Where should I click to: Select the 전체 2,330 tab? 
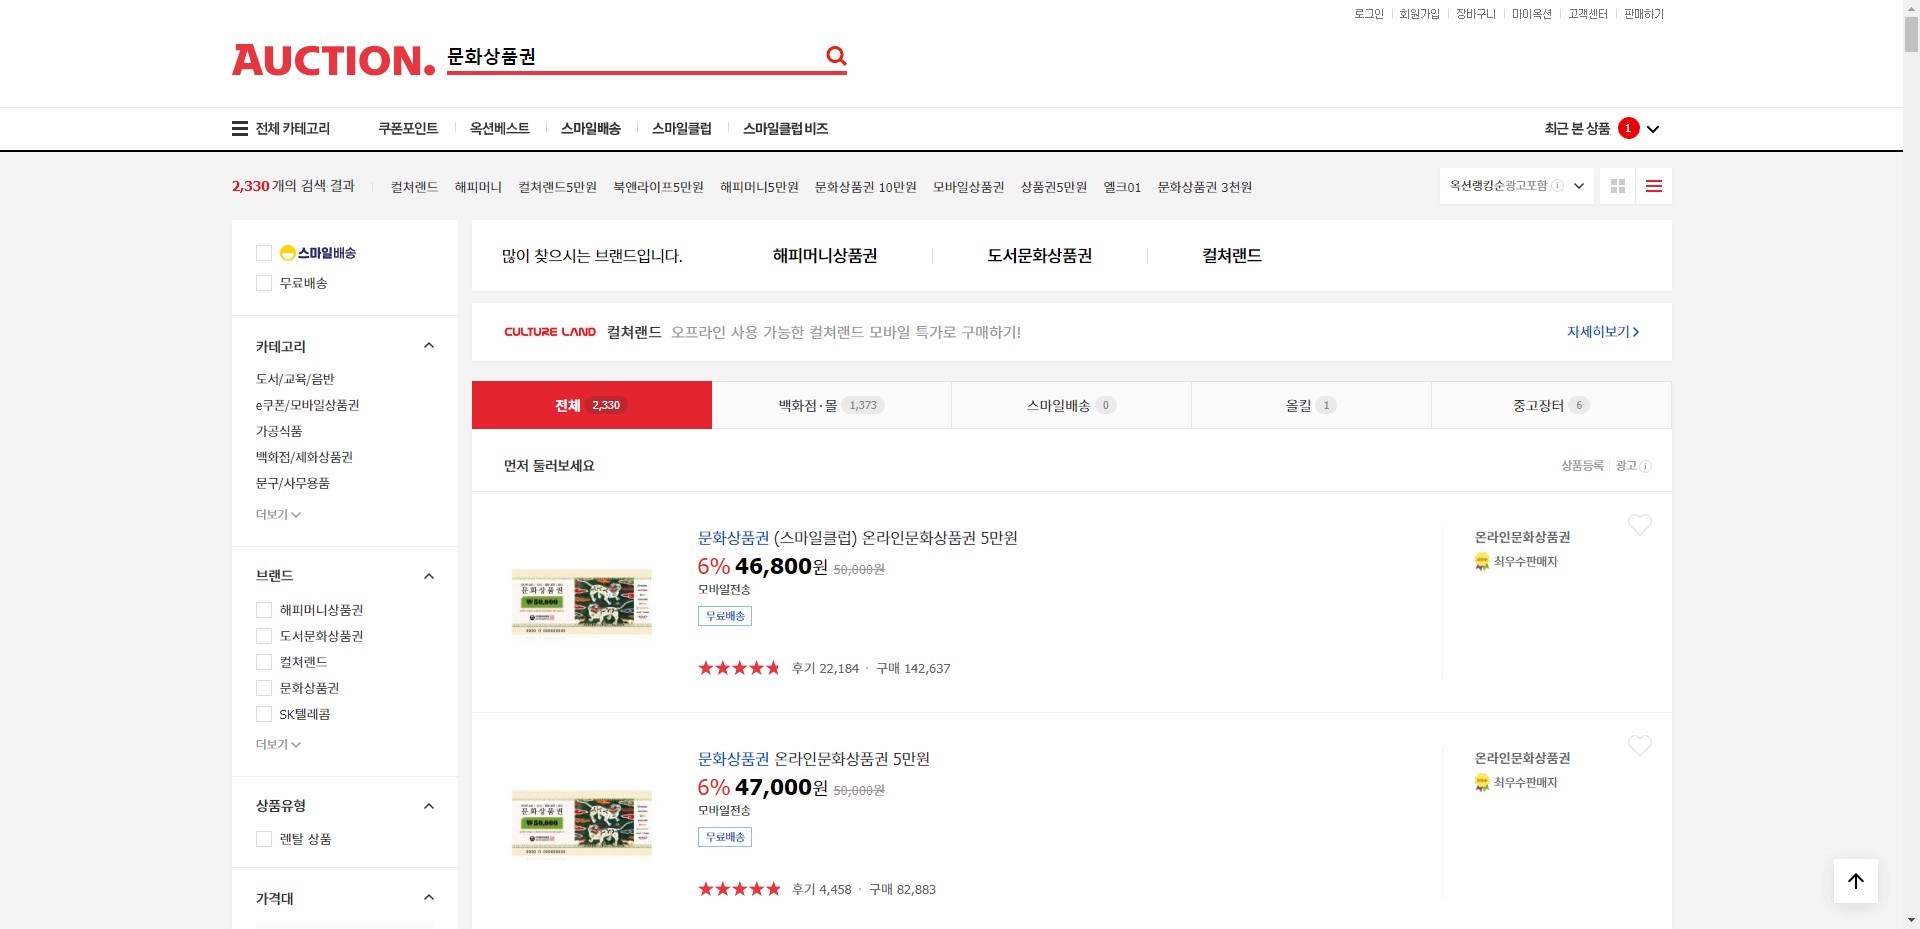click(x=592, y=405)
